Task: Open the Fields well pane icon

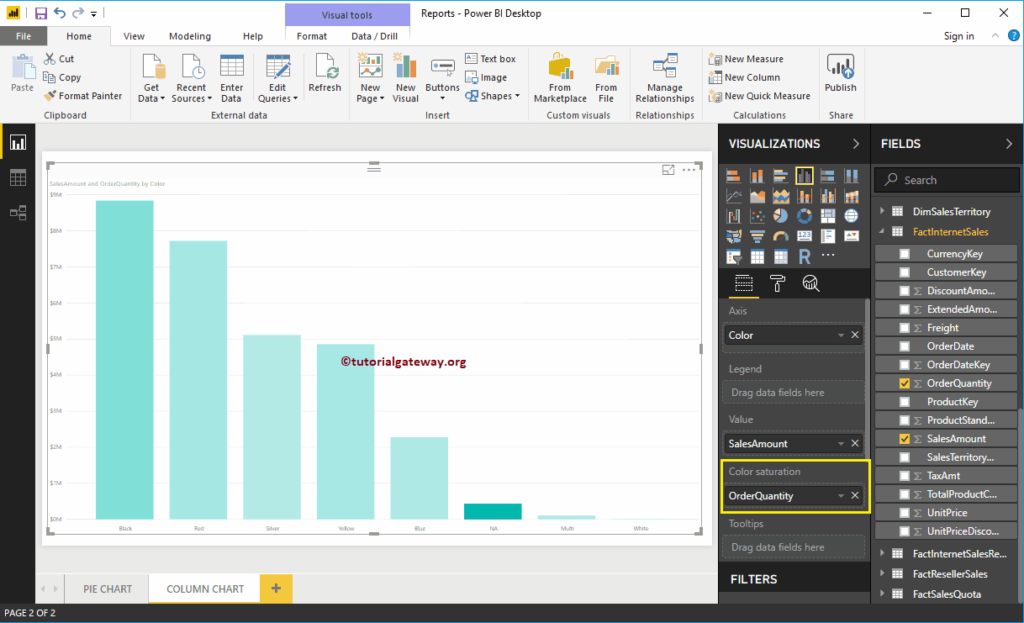Action: point(743,283)
